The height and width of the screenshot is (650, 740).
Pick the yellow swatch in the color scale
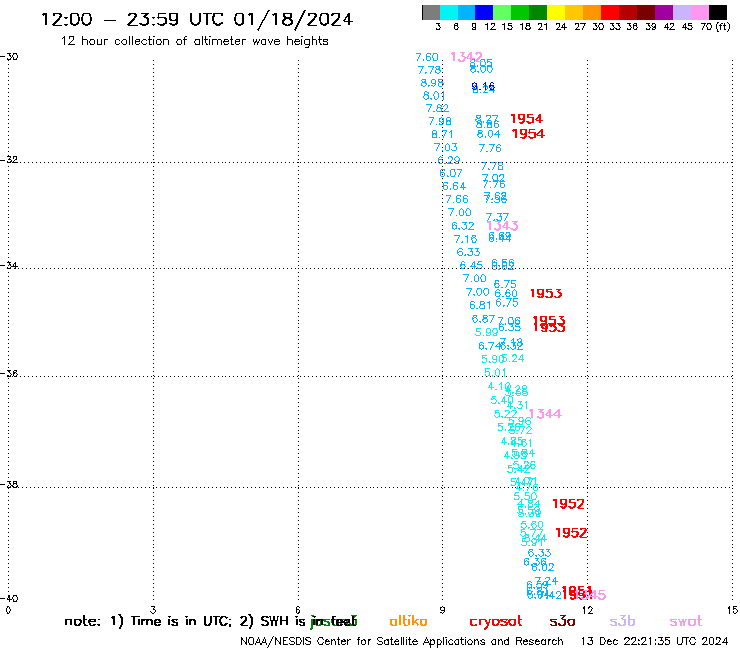555,12
